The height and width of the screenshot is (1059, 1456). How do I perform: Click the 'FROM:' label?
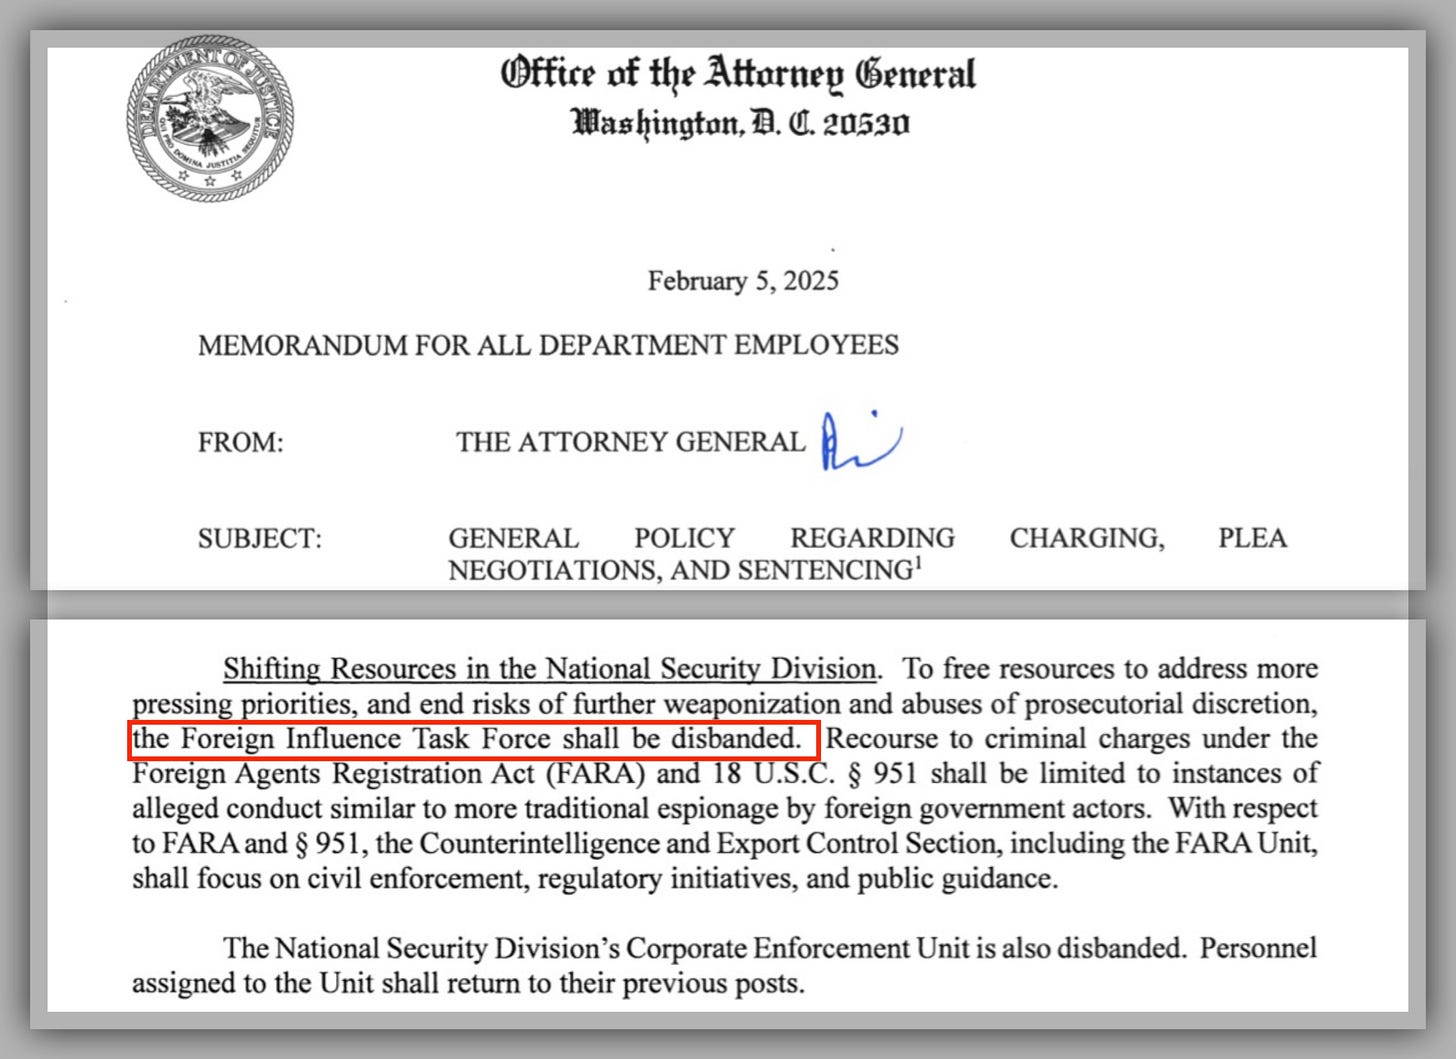(x=241, y=442)
